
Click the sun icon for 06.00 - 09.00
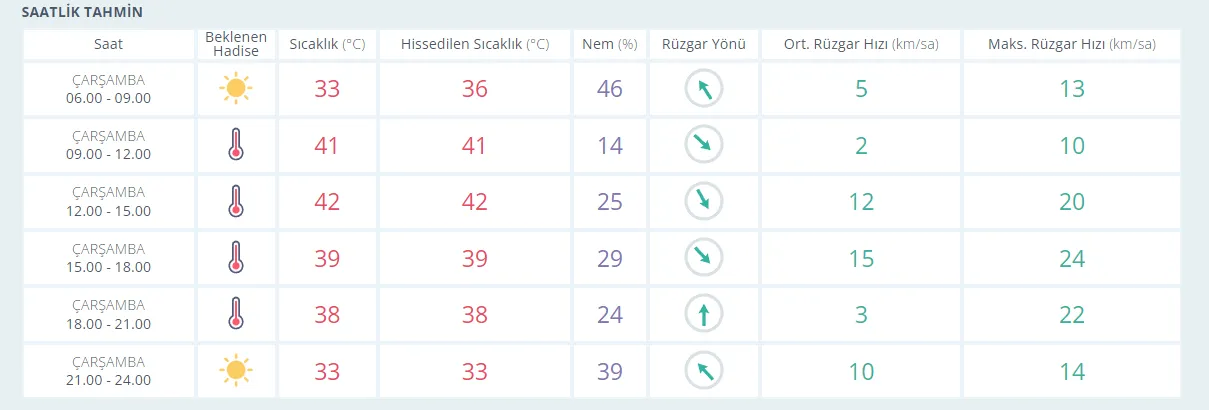(x=235, y=89)
